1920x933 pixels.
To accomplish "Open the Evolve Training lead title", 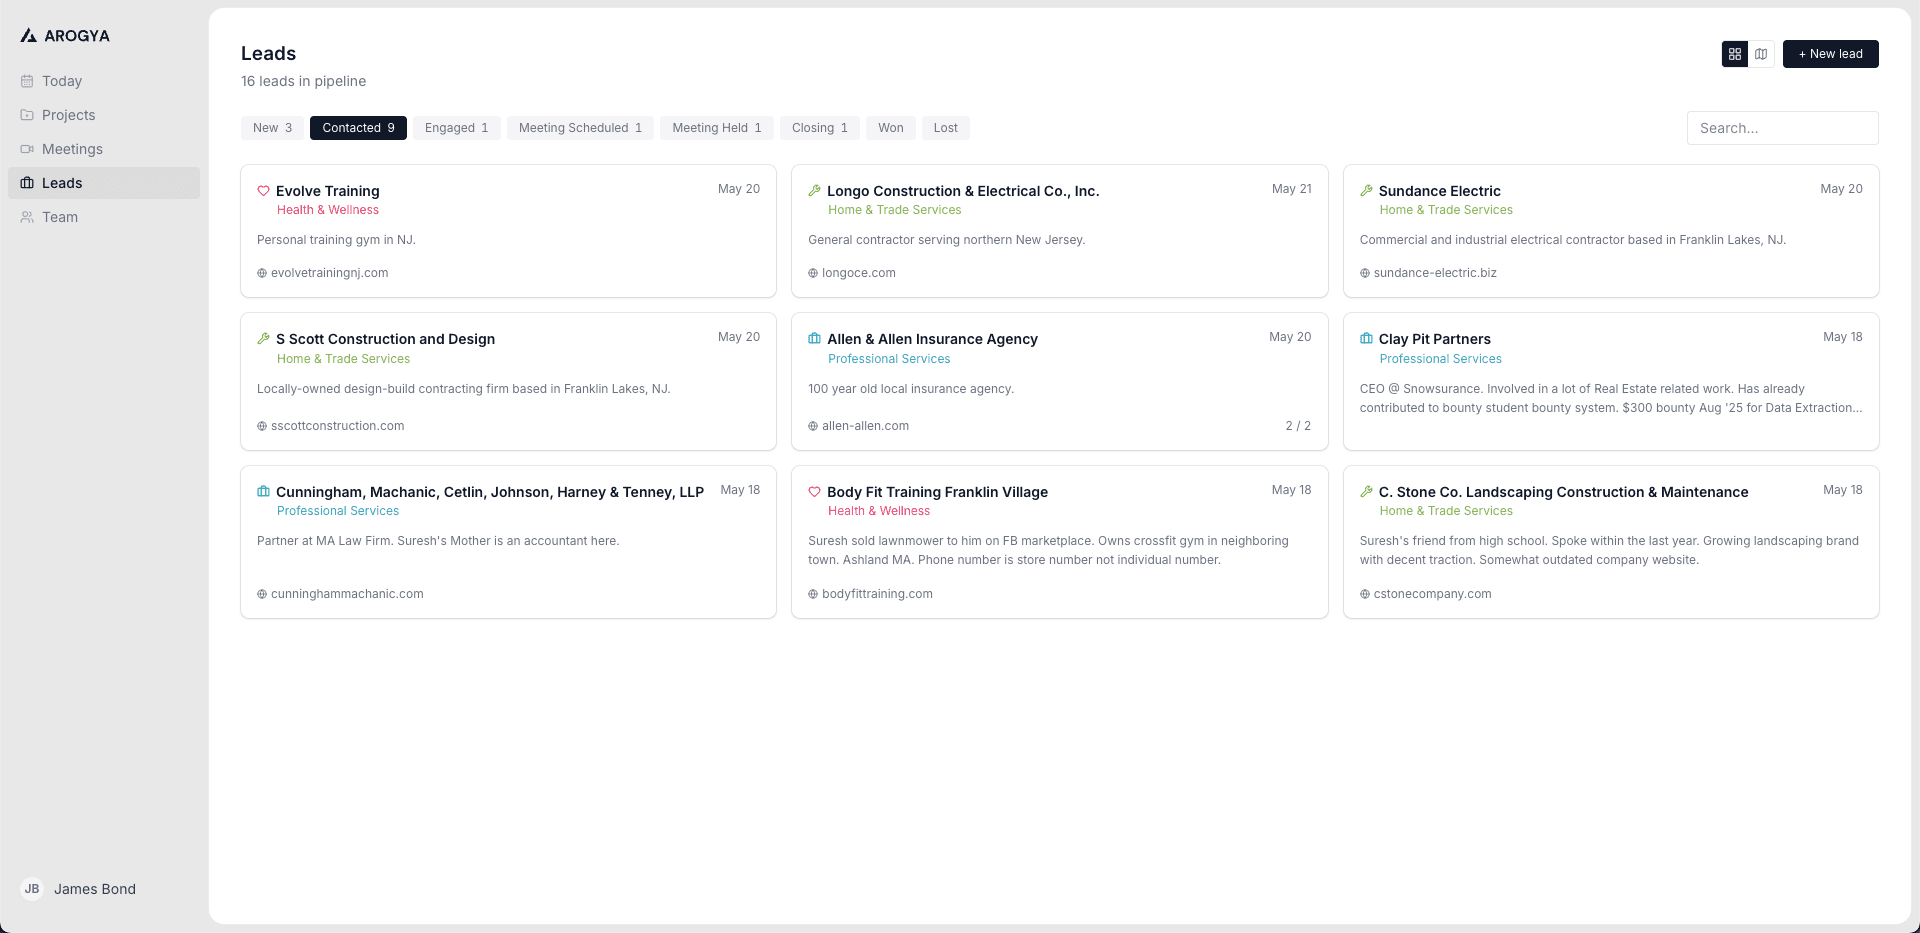I will point(328,191).
